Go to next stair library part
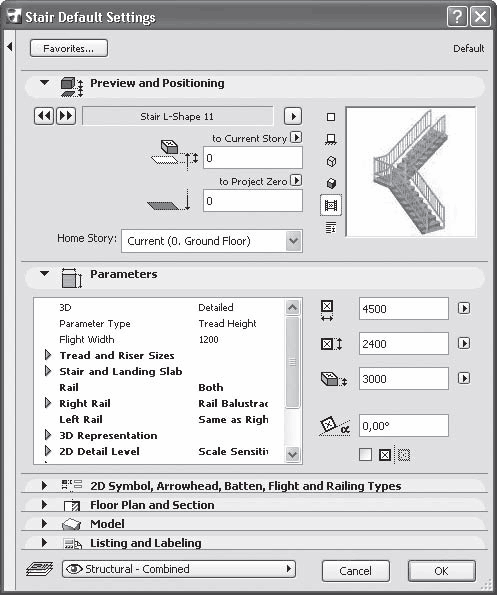The width and height of the screenshot is (497, 595). tap(66, 116)
